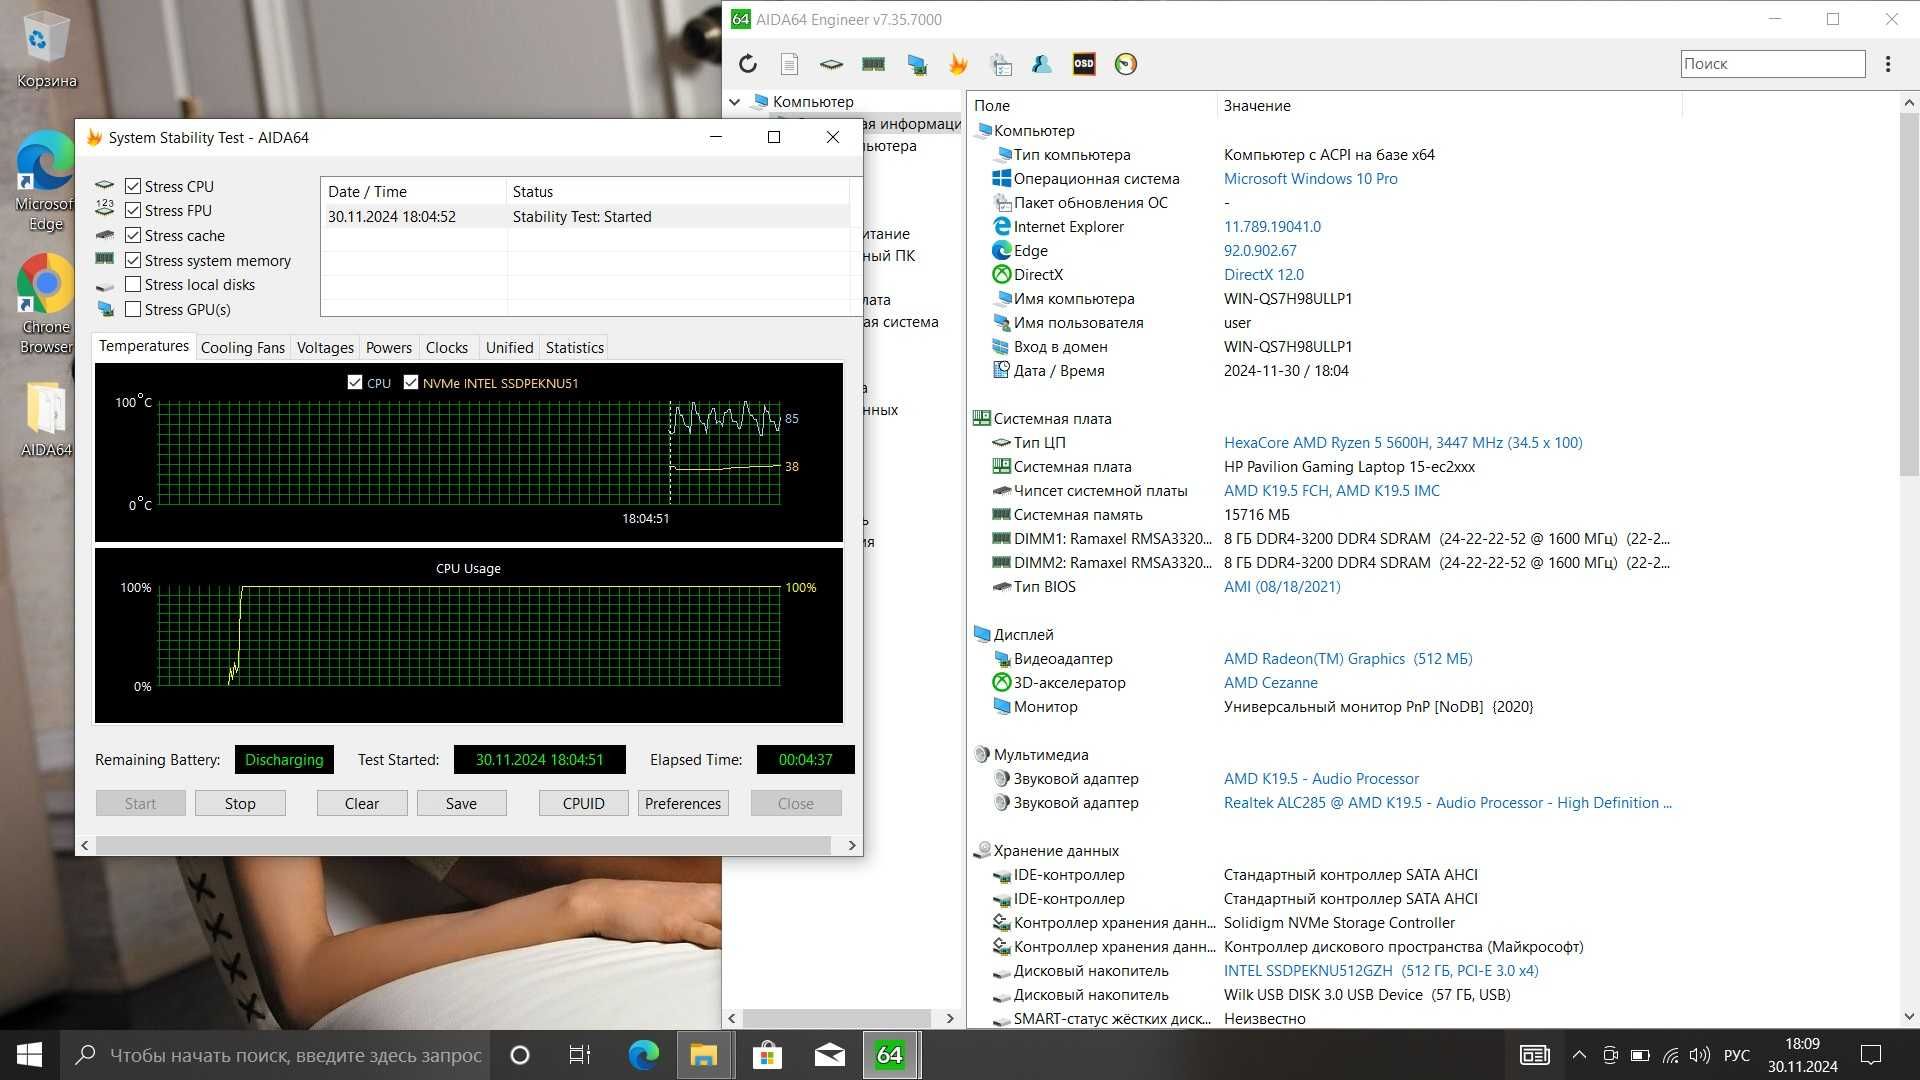Open Chrome Browser desktop shortcut
Image resolution: width=1920 pixels, height=1080 pixels.
click(45, 304)
